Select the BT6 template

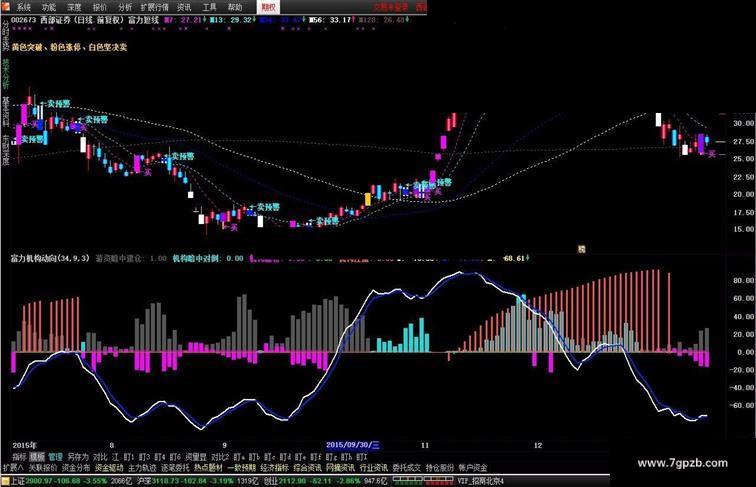(175, 457)
